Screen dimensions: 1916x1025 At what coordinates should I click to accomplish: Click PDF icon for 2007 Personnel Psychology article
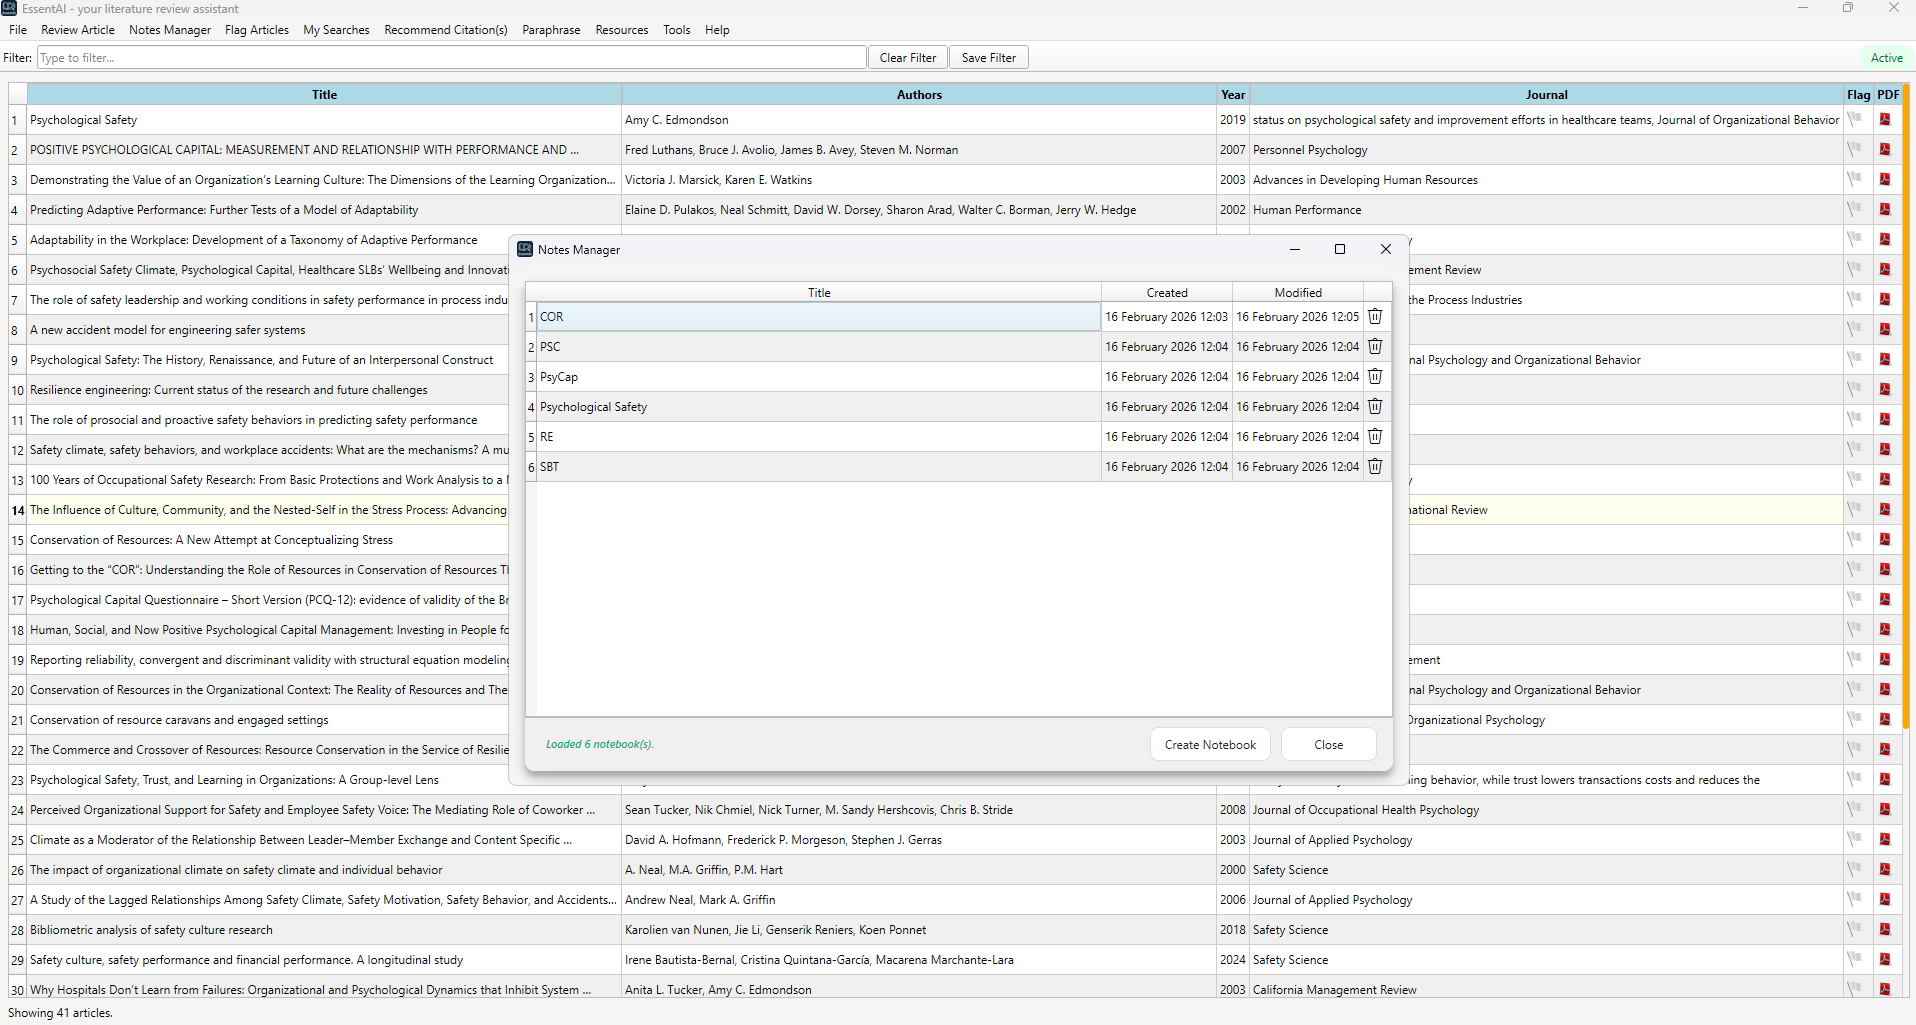(x=1885, y=150)
